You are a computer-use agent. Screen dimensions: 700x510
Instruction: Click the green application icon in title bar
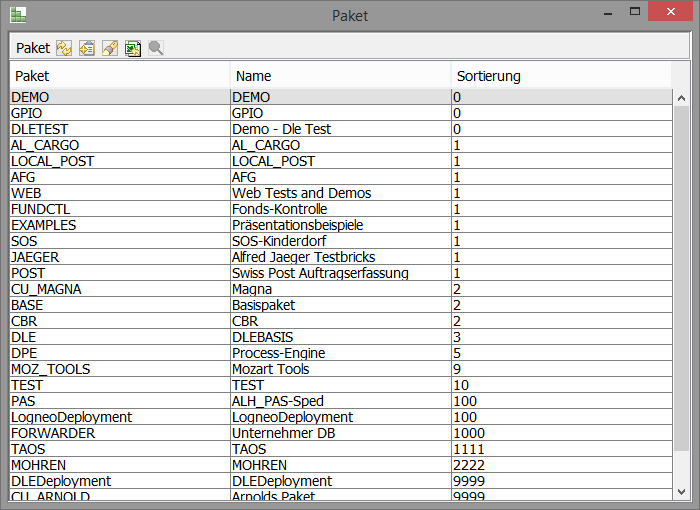(x=18, y=15)
